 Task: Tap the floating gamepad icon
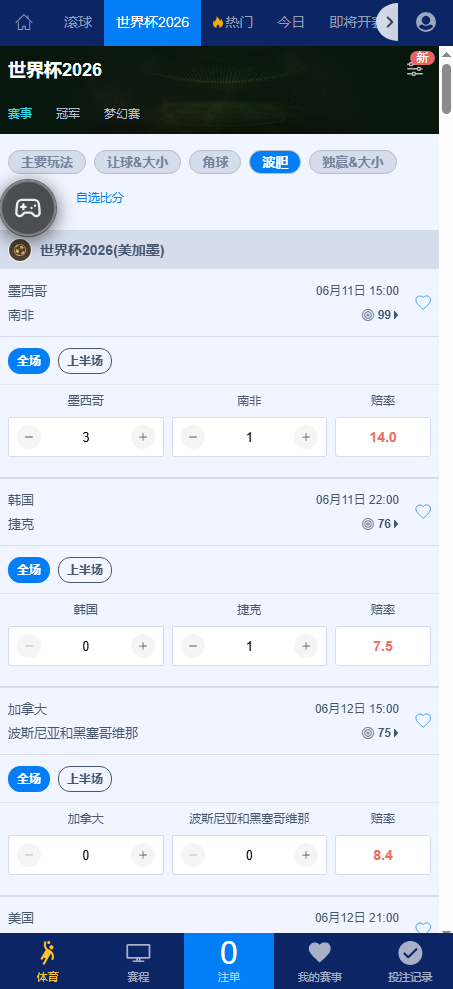click(x=28, y=208)
